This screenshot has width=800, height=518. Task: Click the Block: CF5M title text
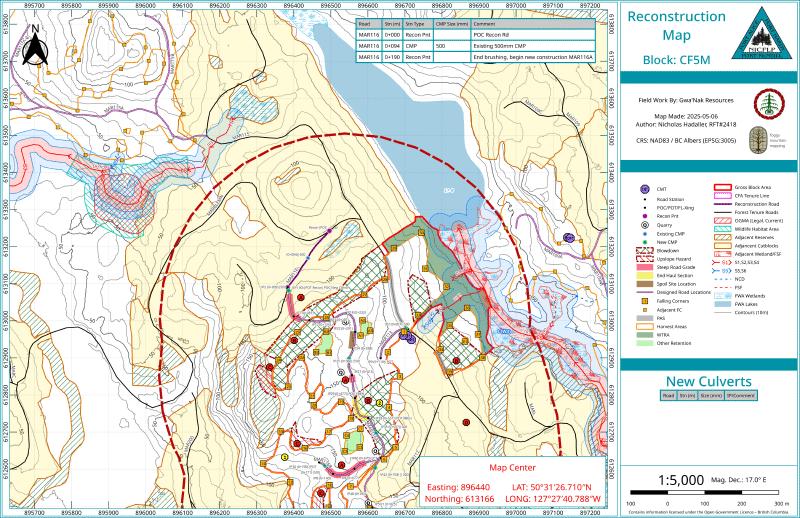tap(676, 60)
